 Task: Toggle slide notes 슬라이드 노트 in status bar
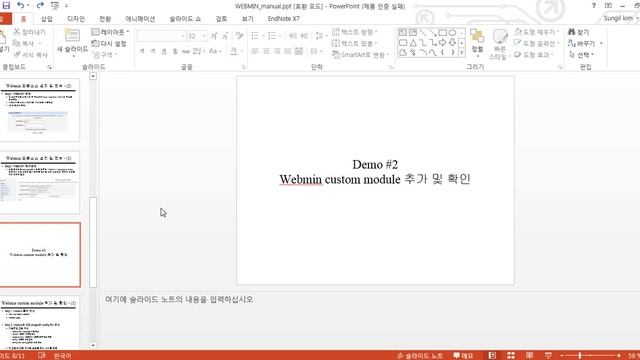420,356
